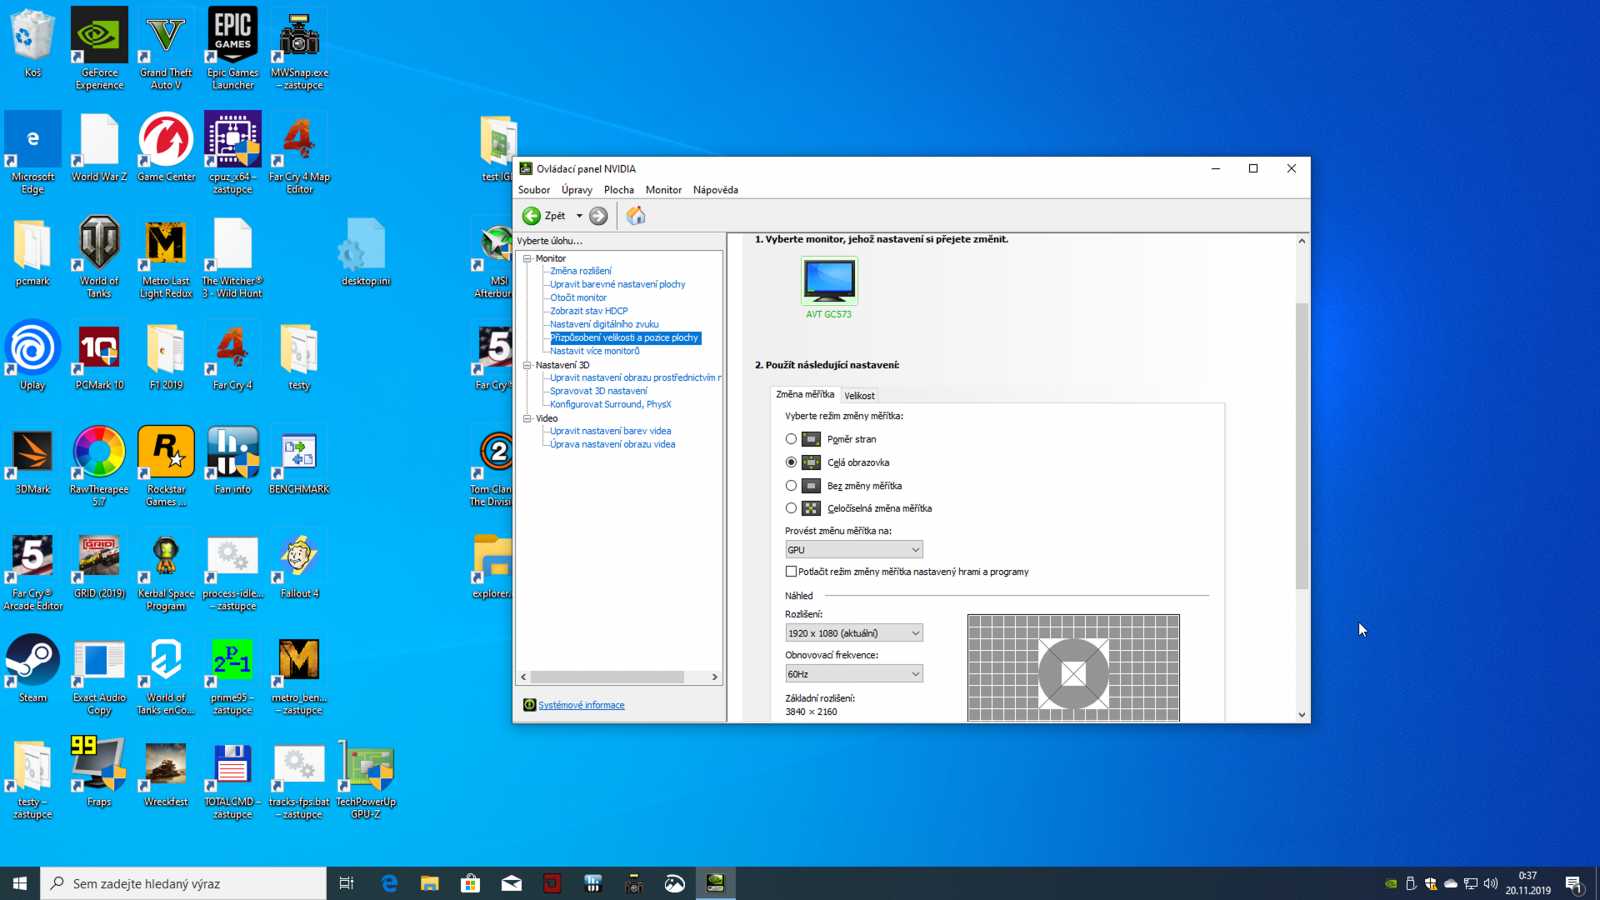
Task: Open the Soubor menu
Action: pos(534,190)
